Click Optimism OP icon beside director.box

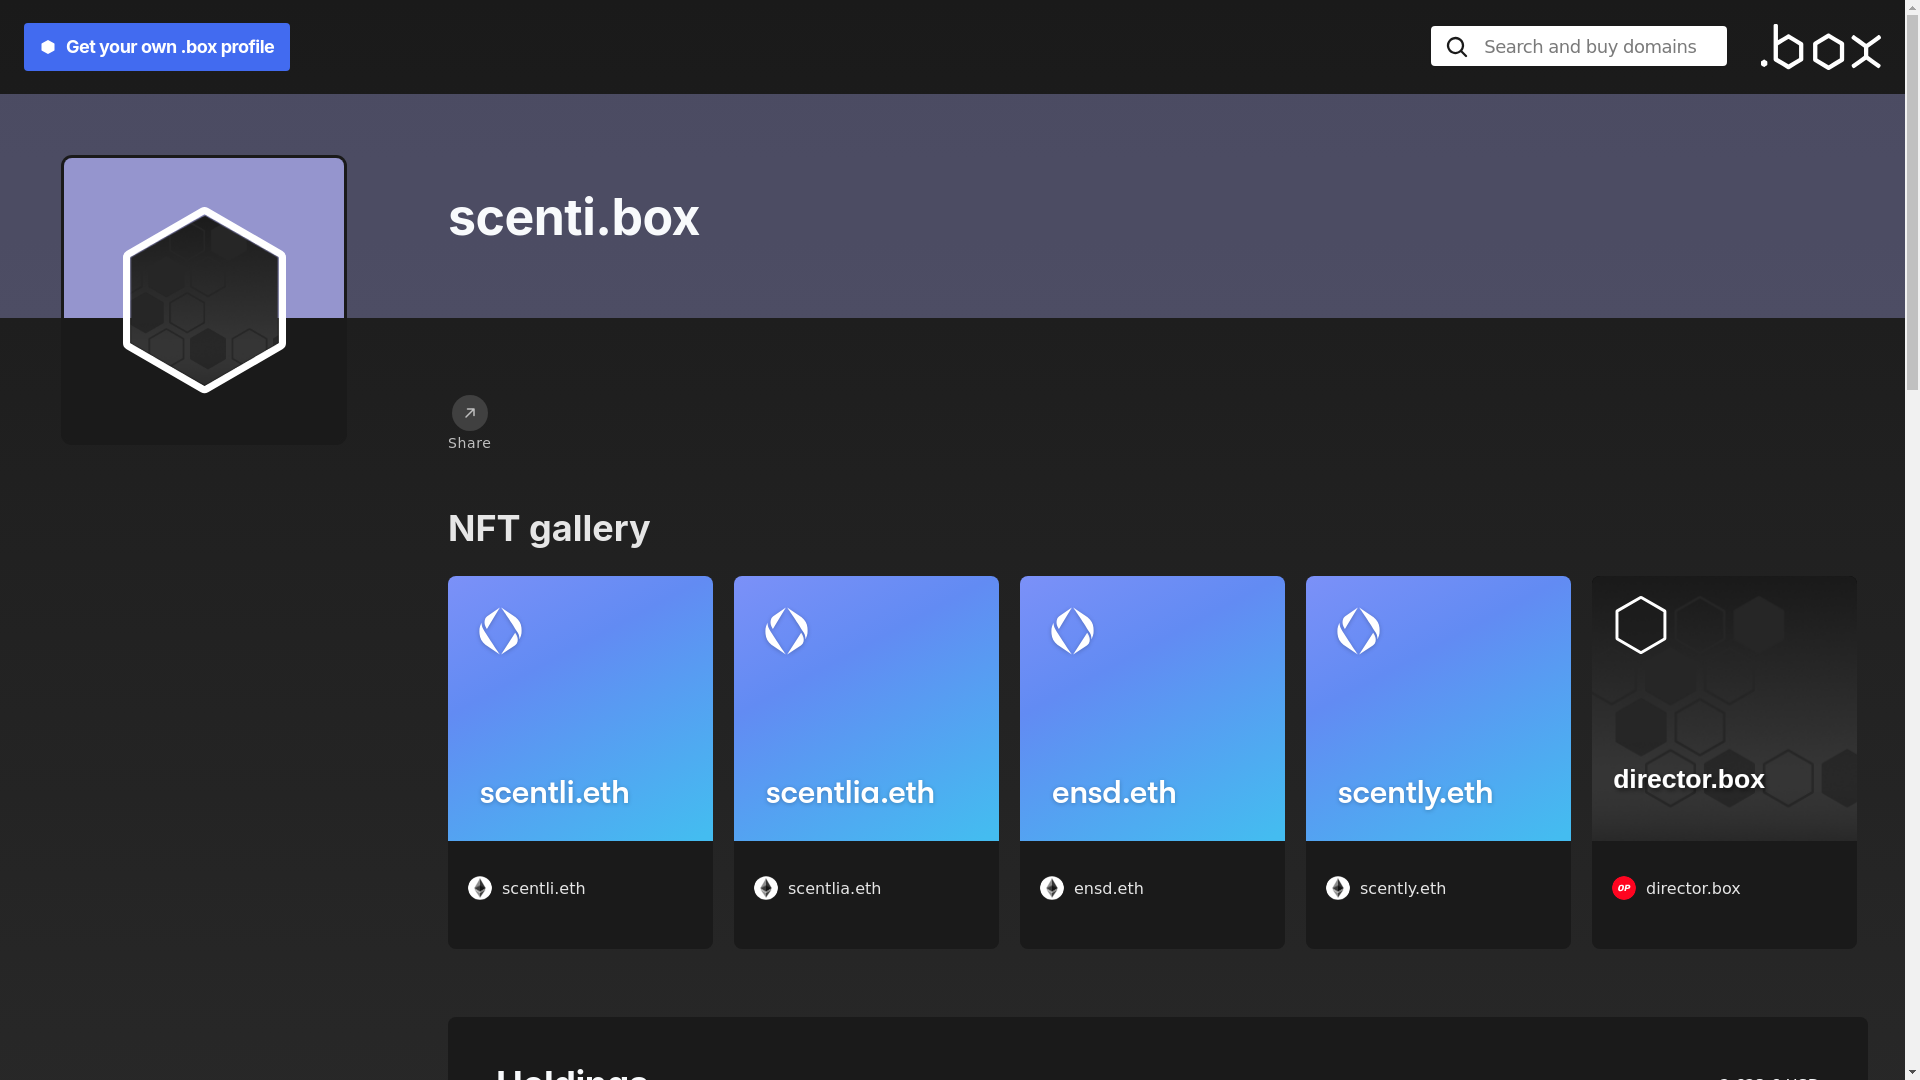[x=1624, y=888]
